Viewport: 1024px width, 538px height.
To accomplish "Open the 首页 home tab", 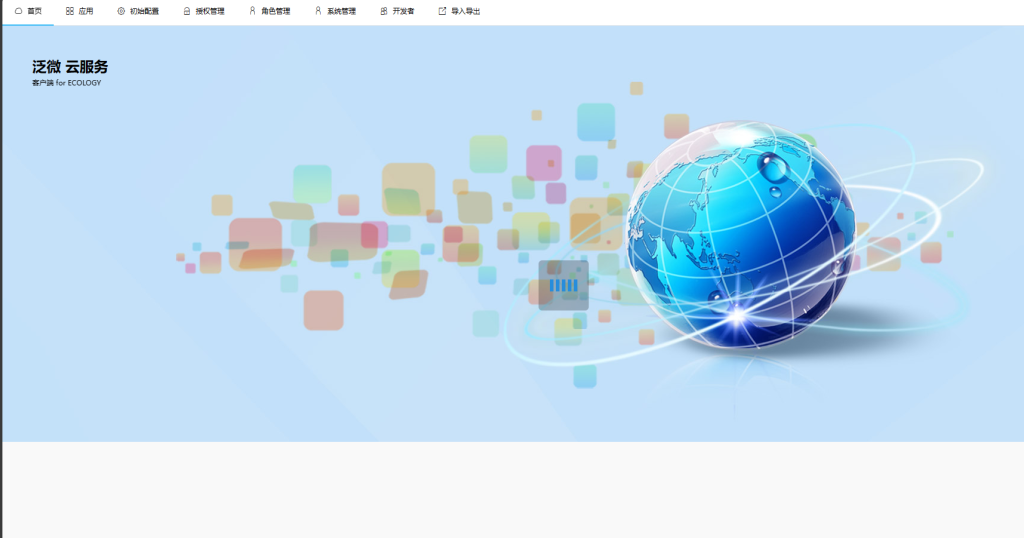I will coord(28,11).
